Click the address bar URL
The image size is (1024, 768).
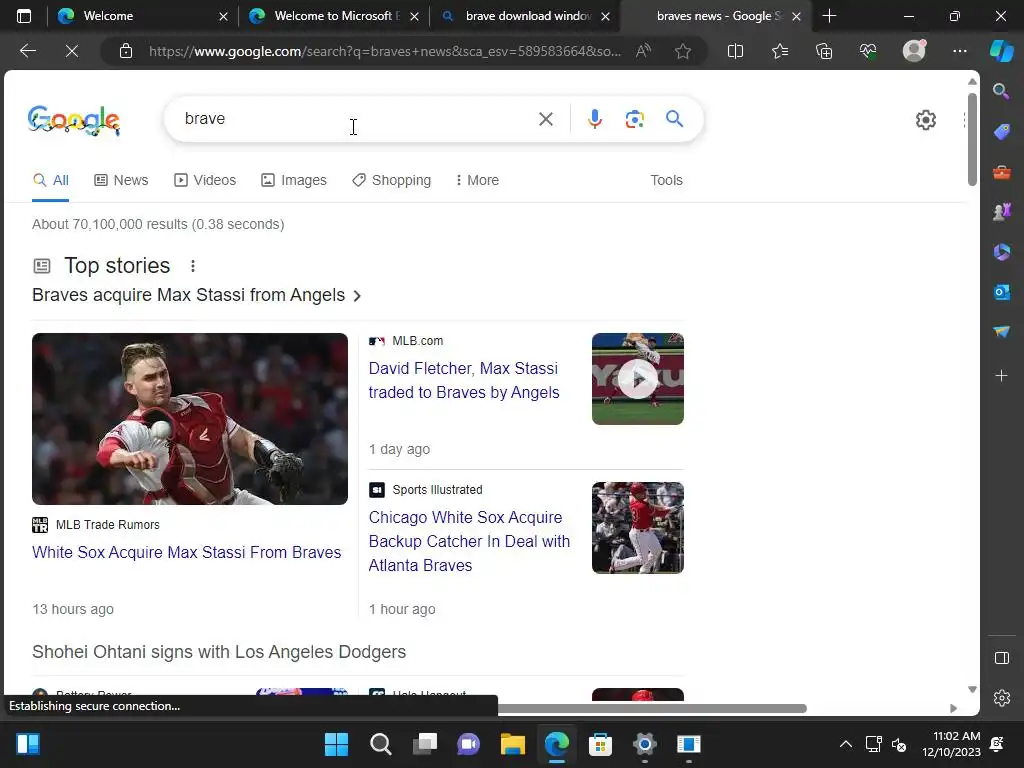click(x=385, y=51)
